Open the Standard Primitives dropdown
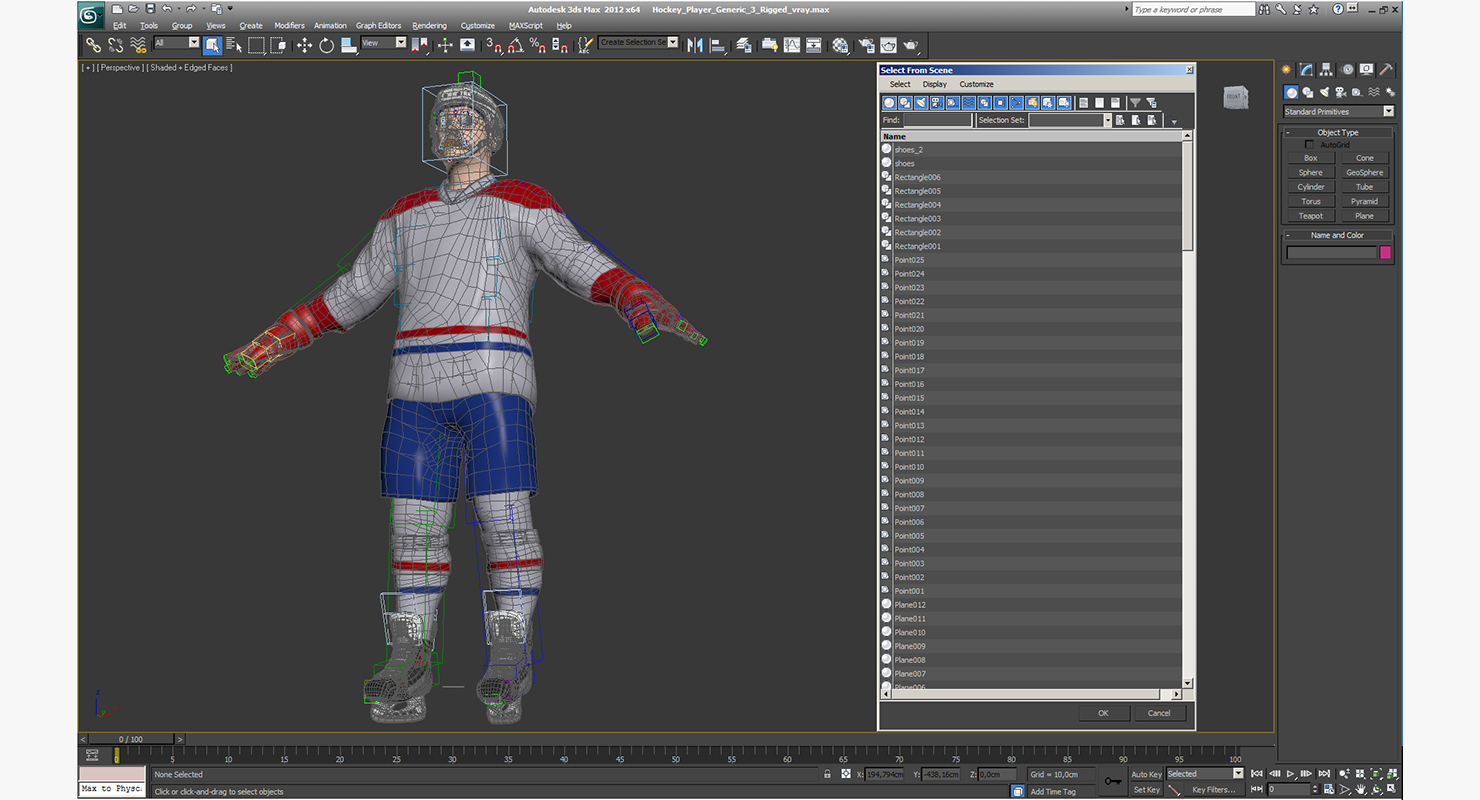This screenshot has height=800, width=1480. (1338, 112)
